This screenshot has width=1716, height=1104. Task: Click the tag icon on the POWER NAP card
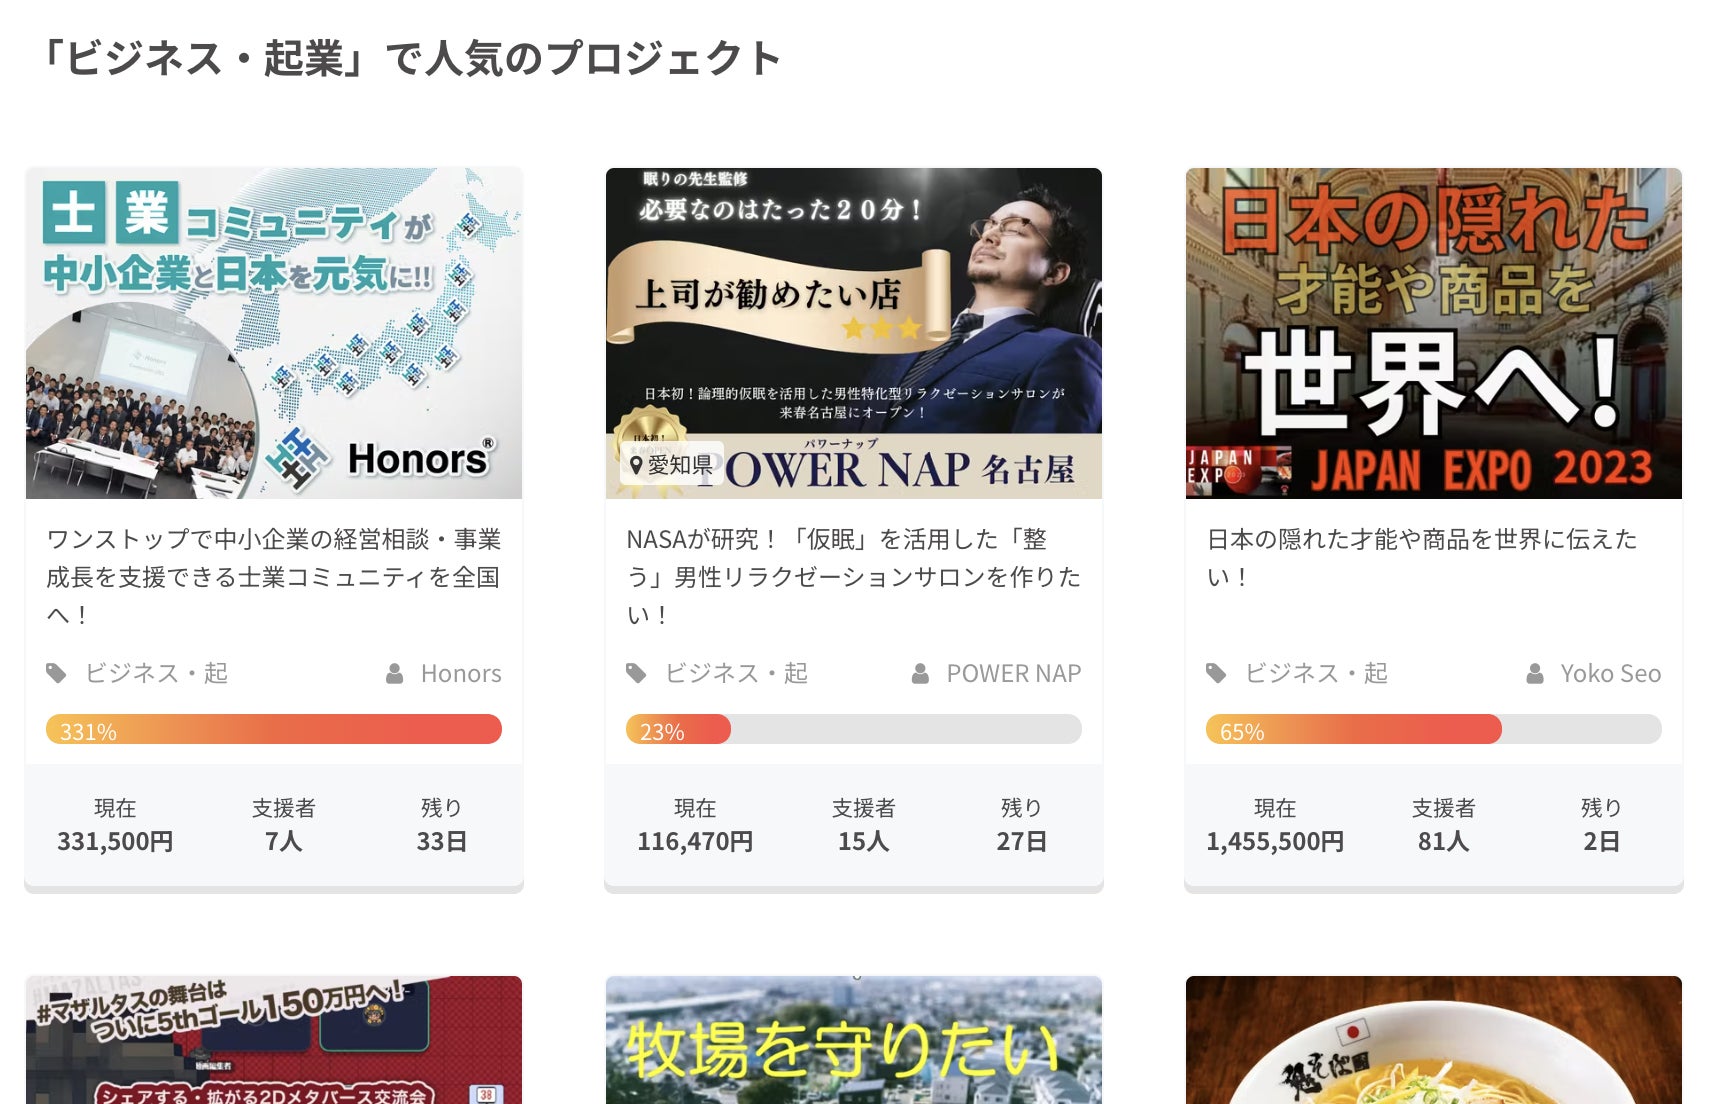(x=636, y=673)
